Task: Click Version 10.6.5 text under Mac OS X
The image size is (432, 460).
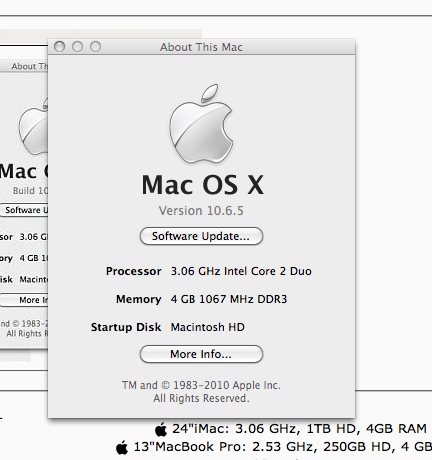Action: [201, 211]
